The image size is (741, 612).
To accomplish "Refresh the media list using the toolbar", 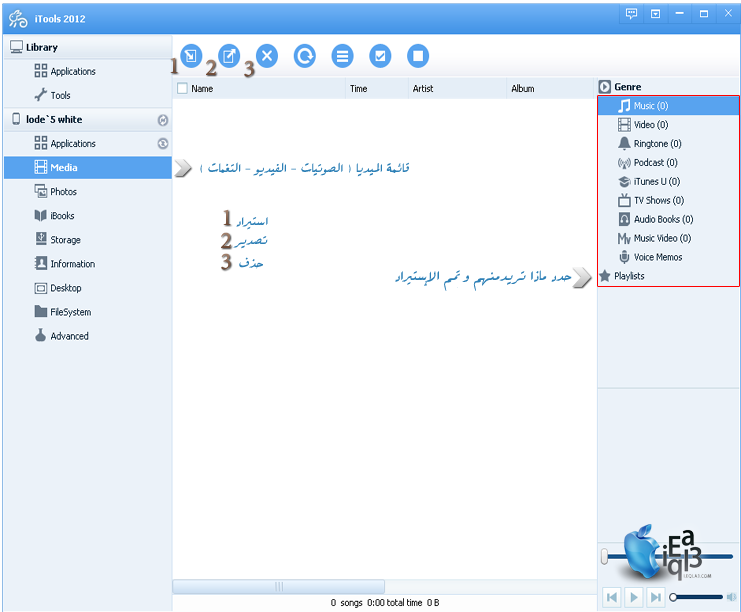I will 304,56.
